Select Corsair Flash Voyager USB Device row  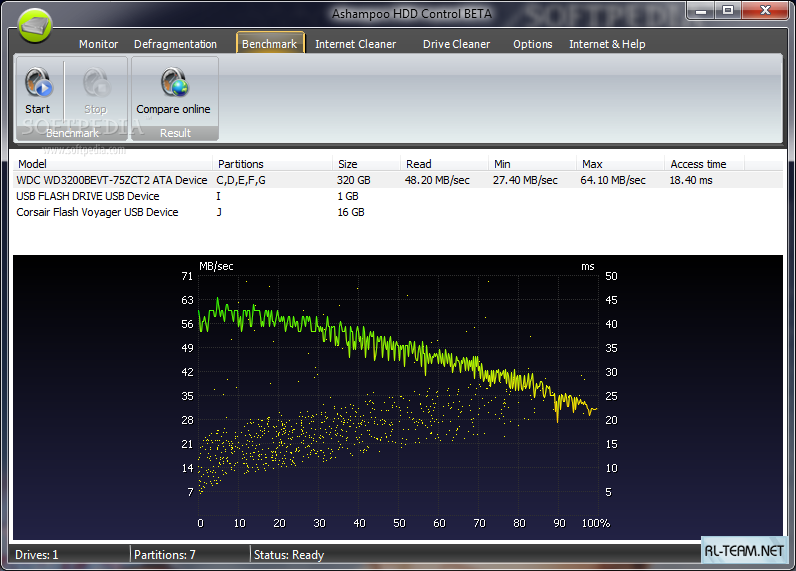click(397, 212)
